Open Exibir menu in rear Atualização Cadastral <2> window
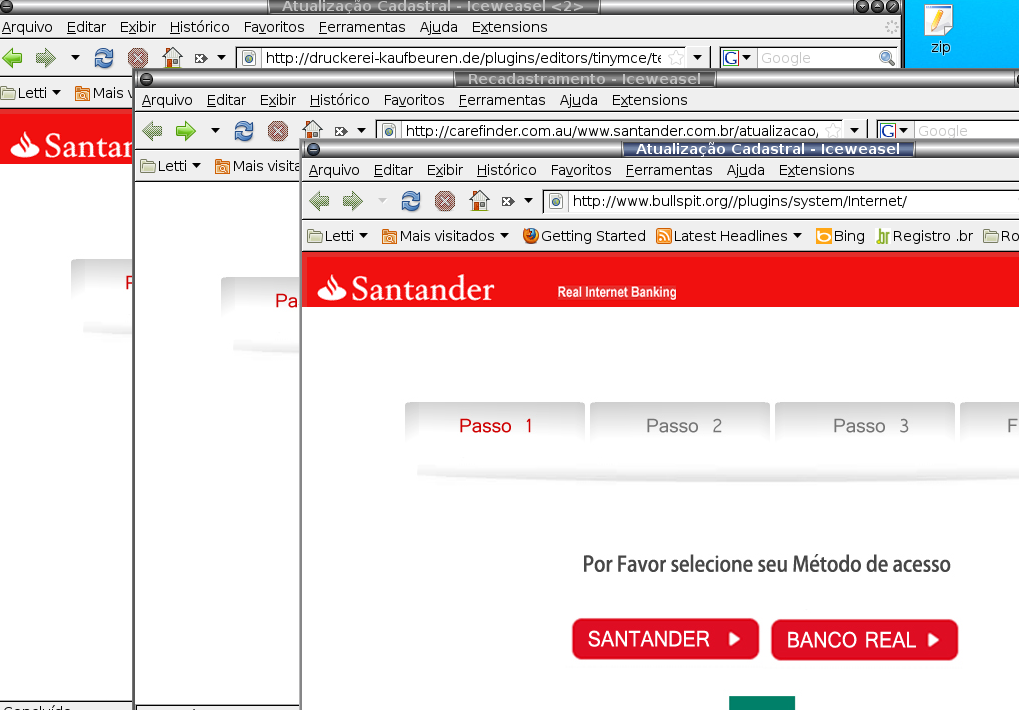The width and height of the screenshot is (1019, 710). pyautogui.click(x=138, y=27)
